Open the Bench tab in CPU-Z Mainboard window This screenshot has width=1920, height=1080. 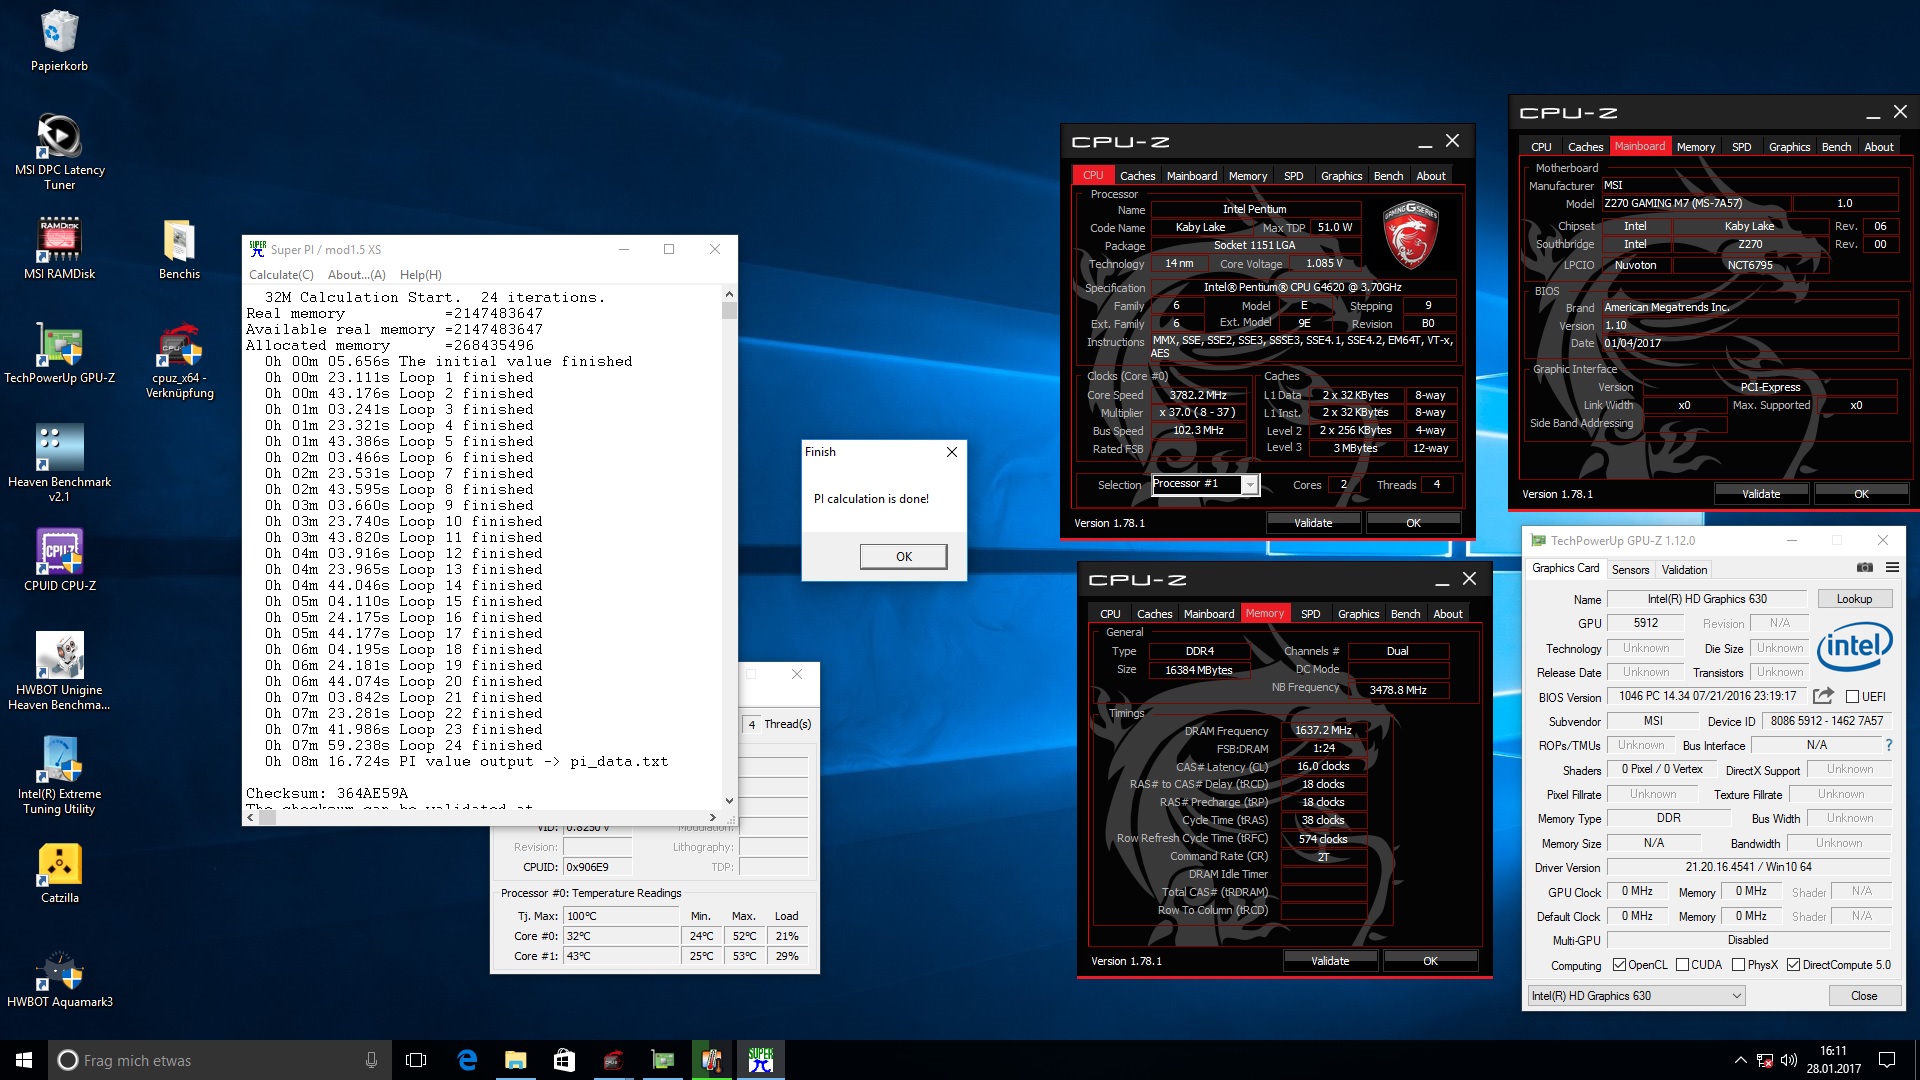1836,147
